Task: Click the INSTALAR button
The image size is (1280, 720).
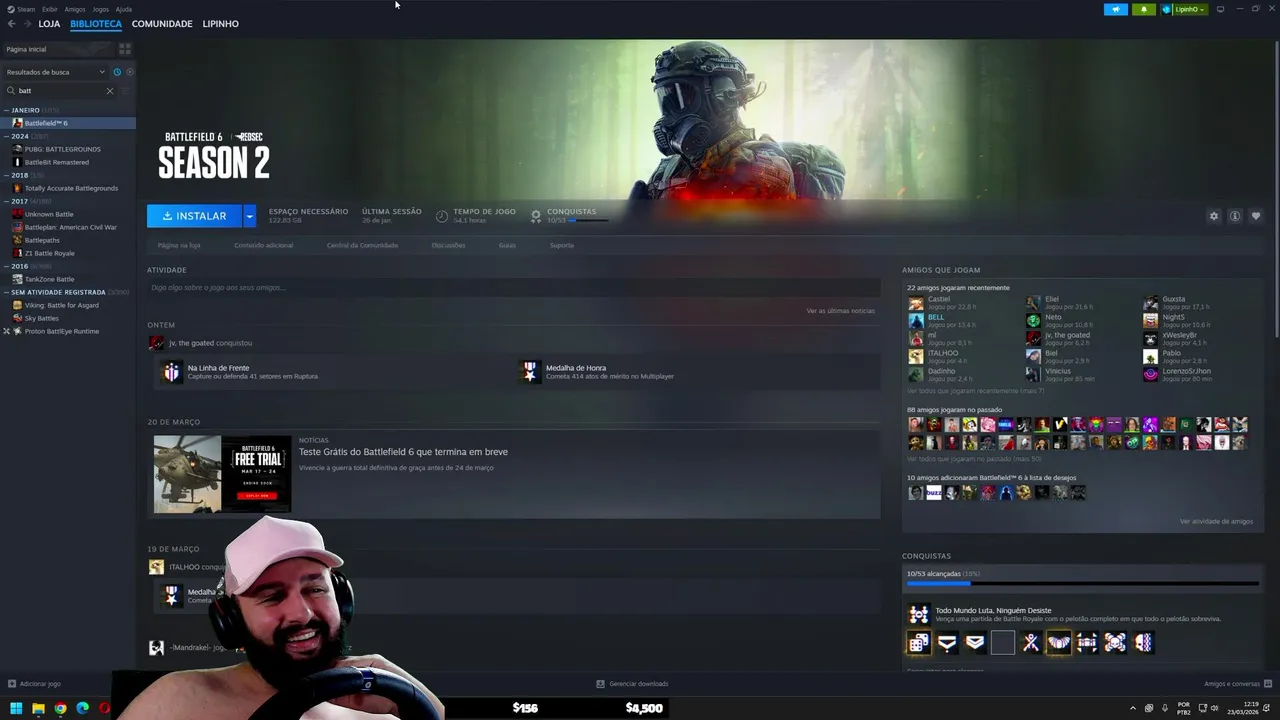Action: click(194, 216)
